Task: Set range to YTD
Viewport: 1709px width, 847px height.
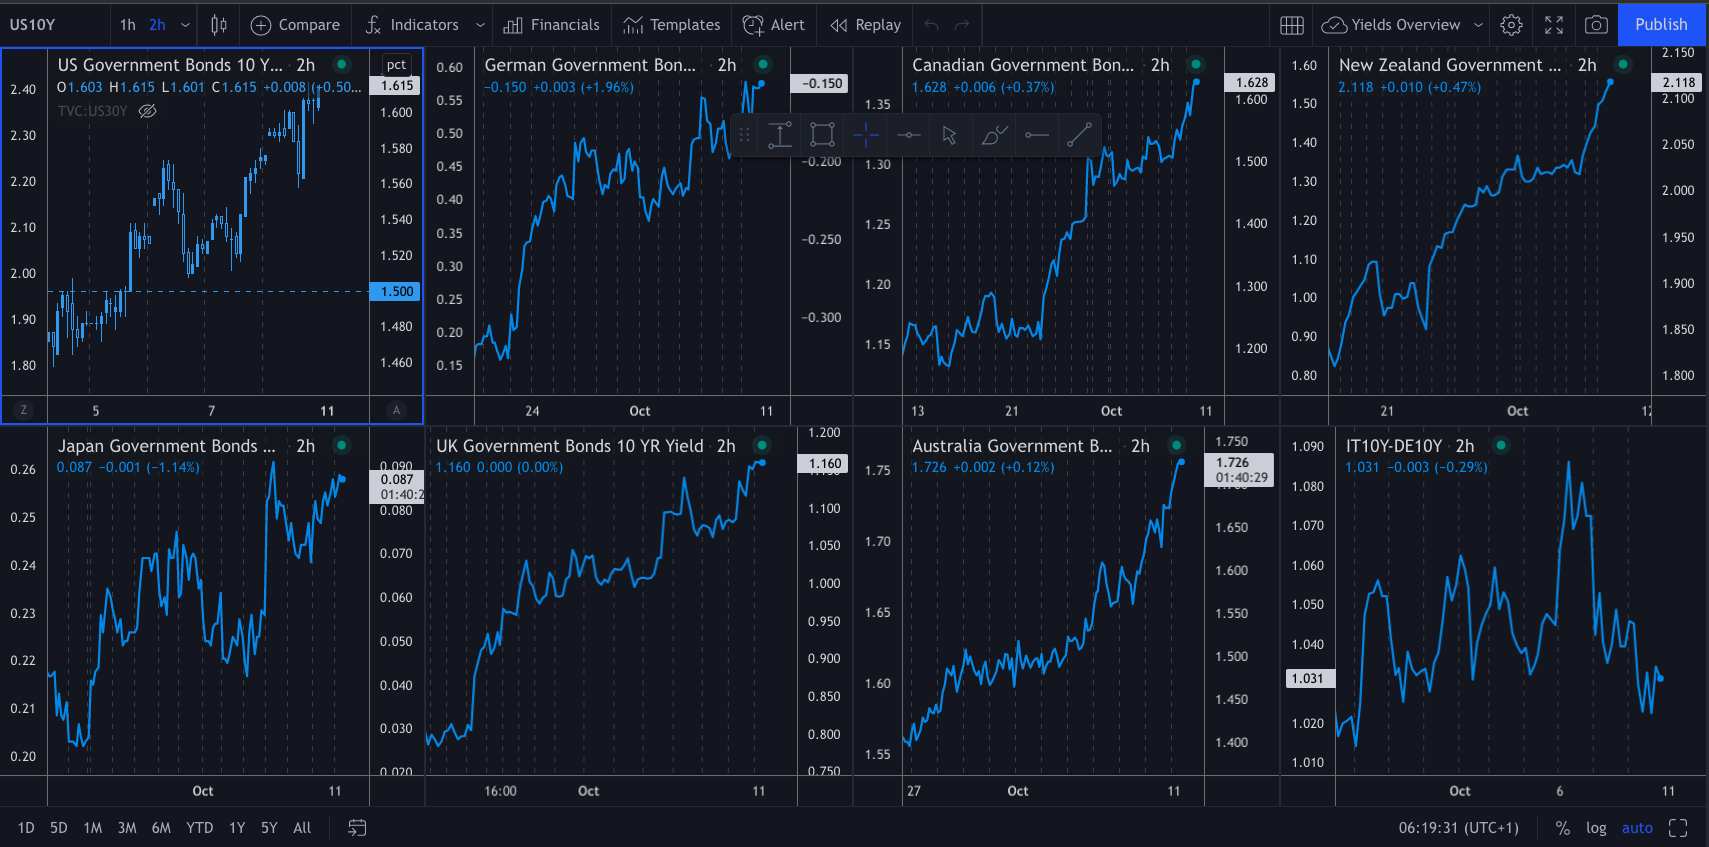Action: pyautogui.click(x=200, y=828)
